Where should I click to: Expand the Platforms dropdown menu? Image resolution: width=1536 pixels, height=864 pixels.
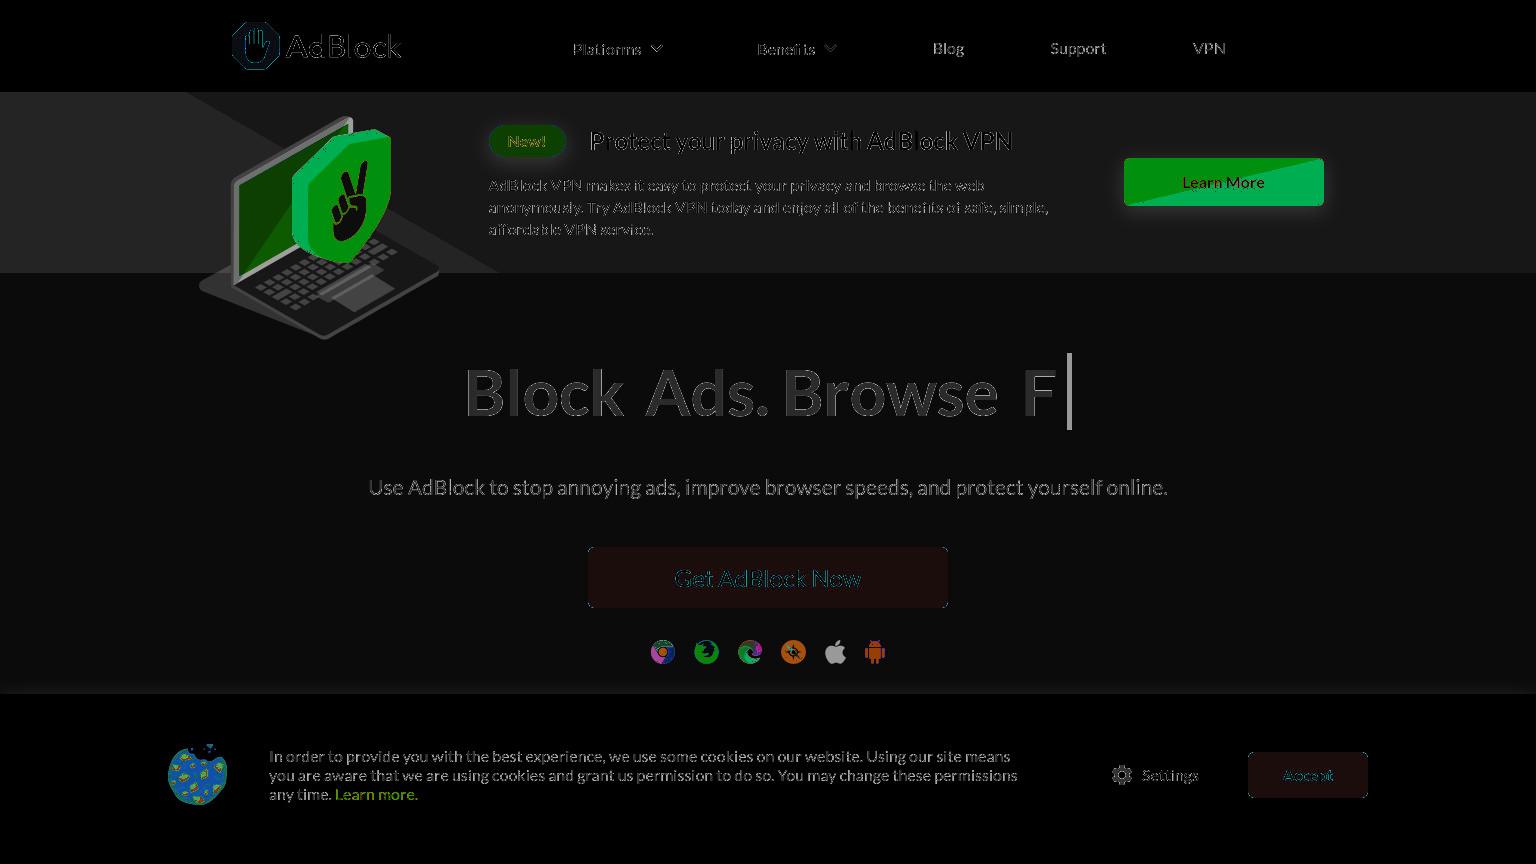pos(617,48)
